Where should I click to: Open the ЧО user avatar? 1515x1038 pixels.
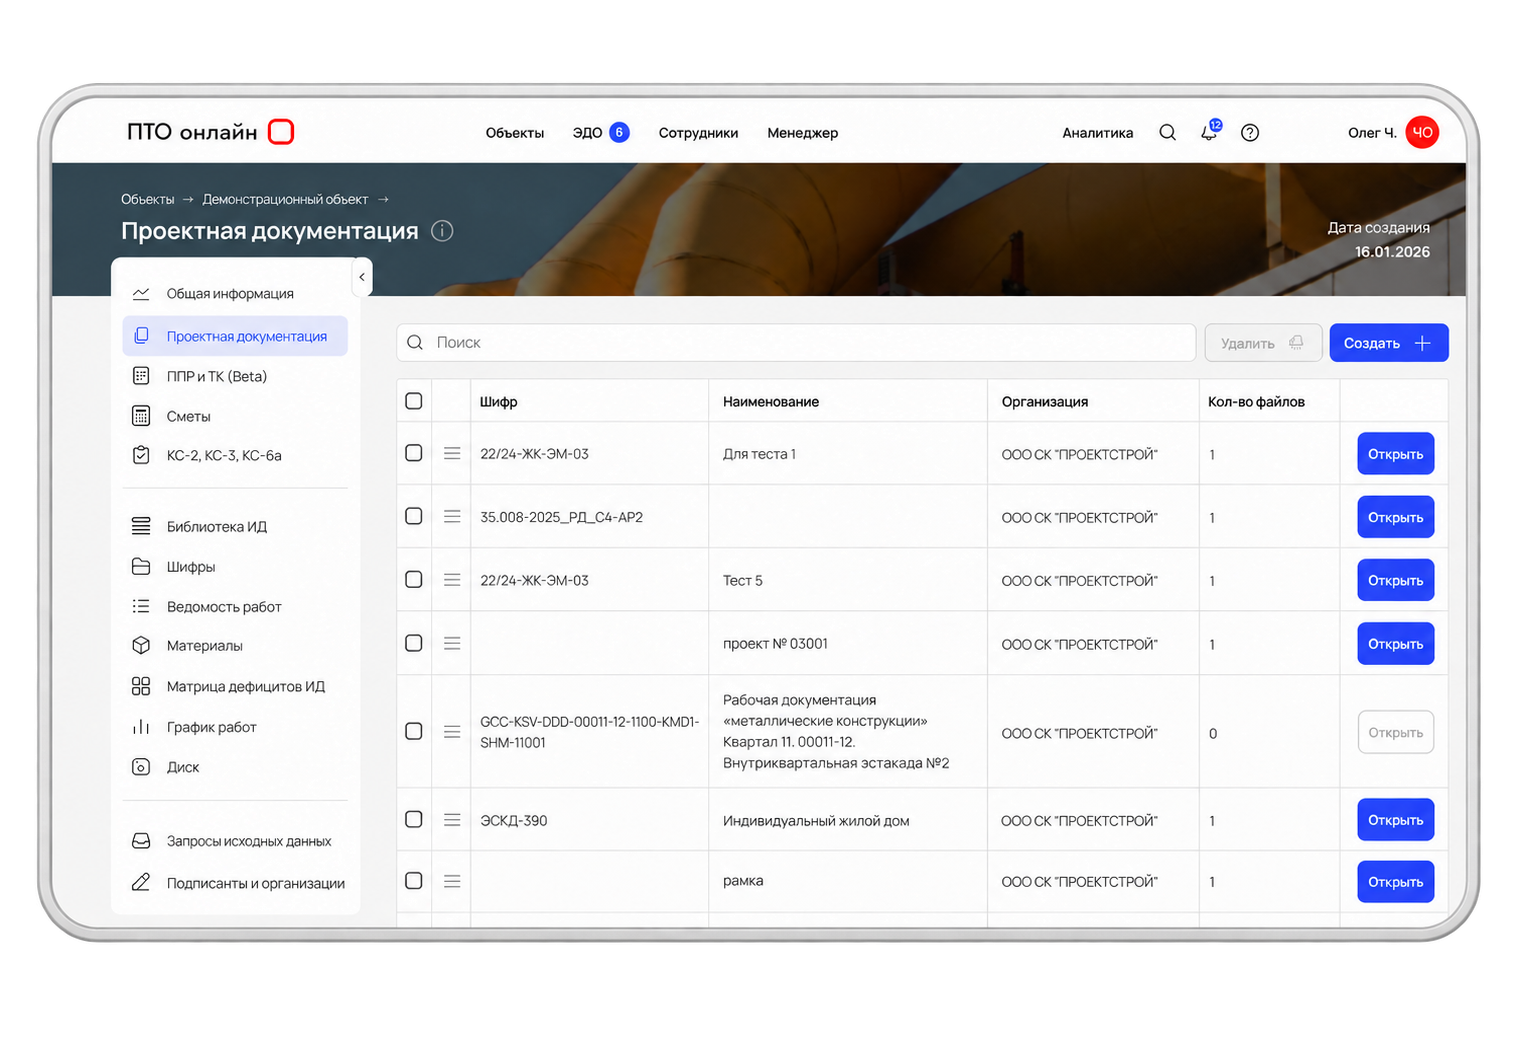click(x=1422, y=132)
